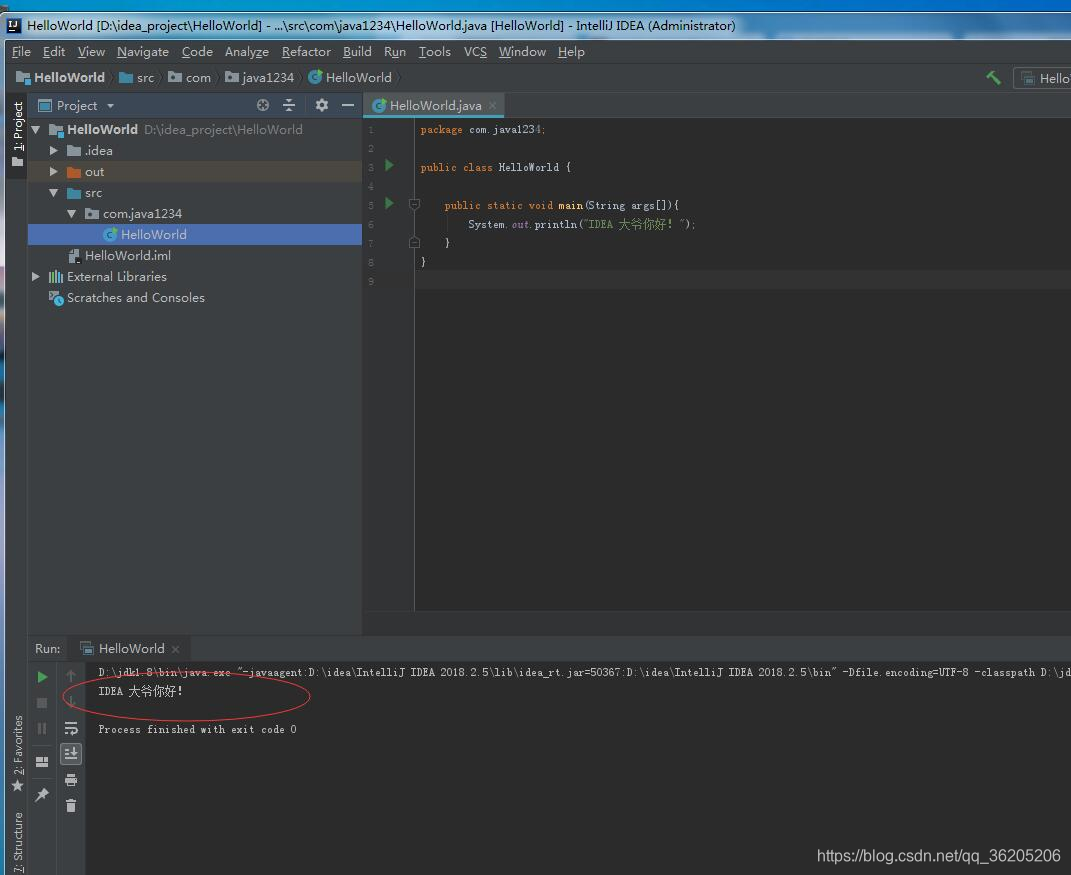Viewport: 1071px width, 875px height.
Task: Switch to the HelloWorld.java editor tab
Action: click(x=435, y=106)
